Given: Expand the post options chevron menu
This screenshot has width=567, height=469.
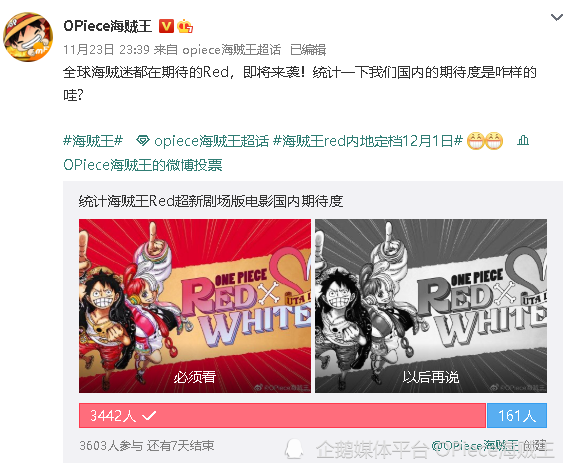Looking at the screenshot, I should (x=557, y=17).
